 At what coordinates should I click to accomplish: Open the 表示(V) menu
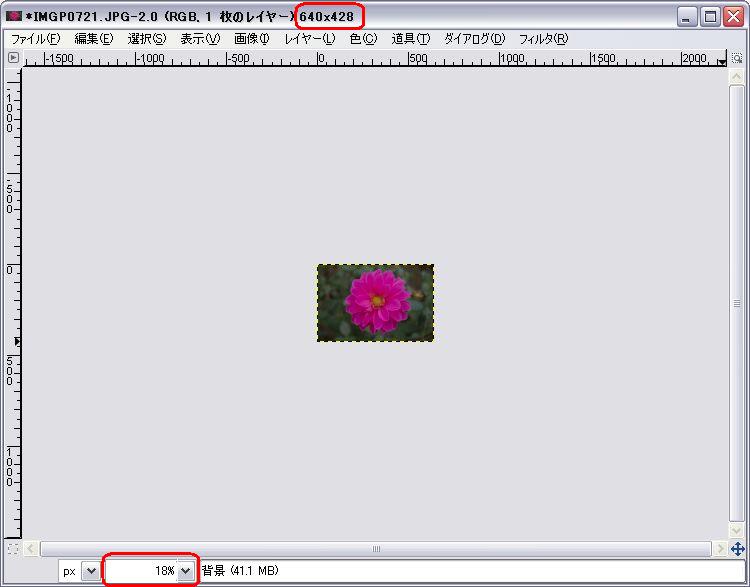coord(200,39)
